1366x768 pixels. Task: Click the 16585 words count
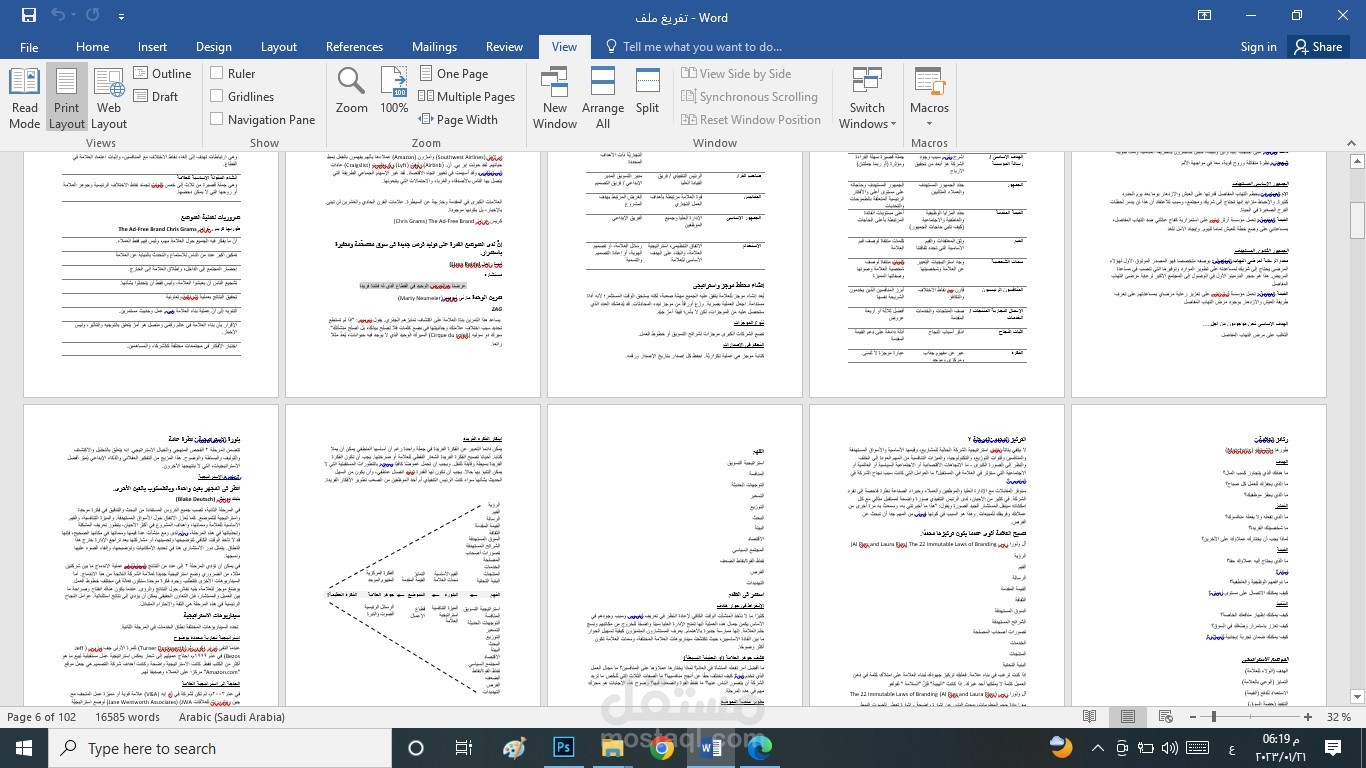click(127, 717)
